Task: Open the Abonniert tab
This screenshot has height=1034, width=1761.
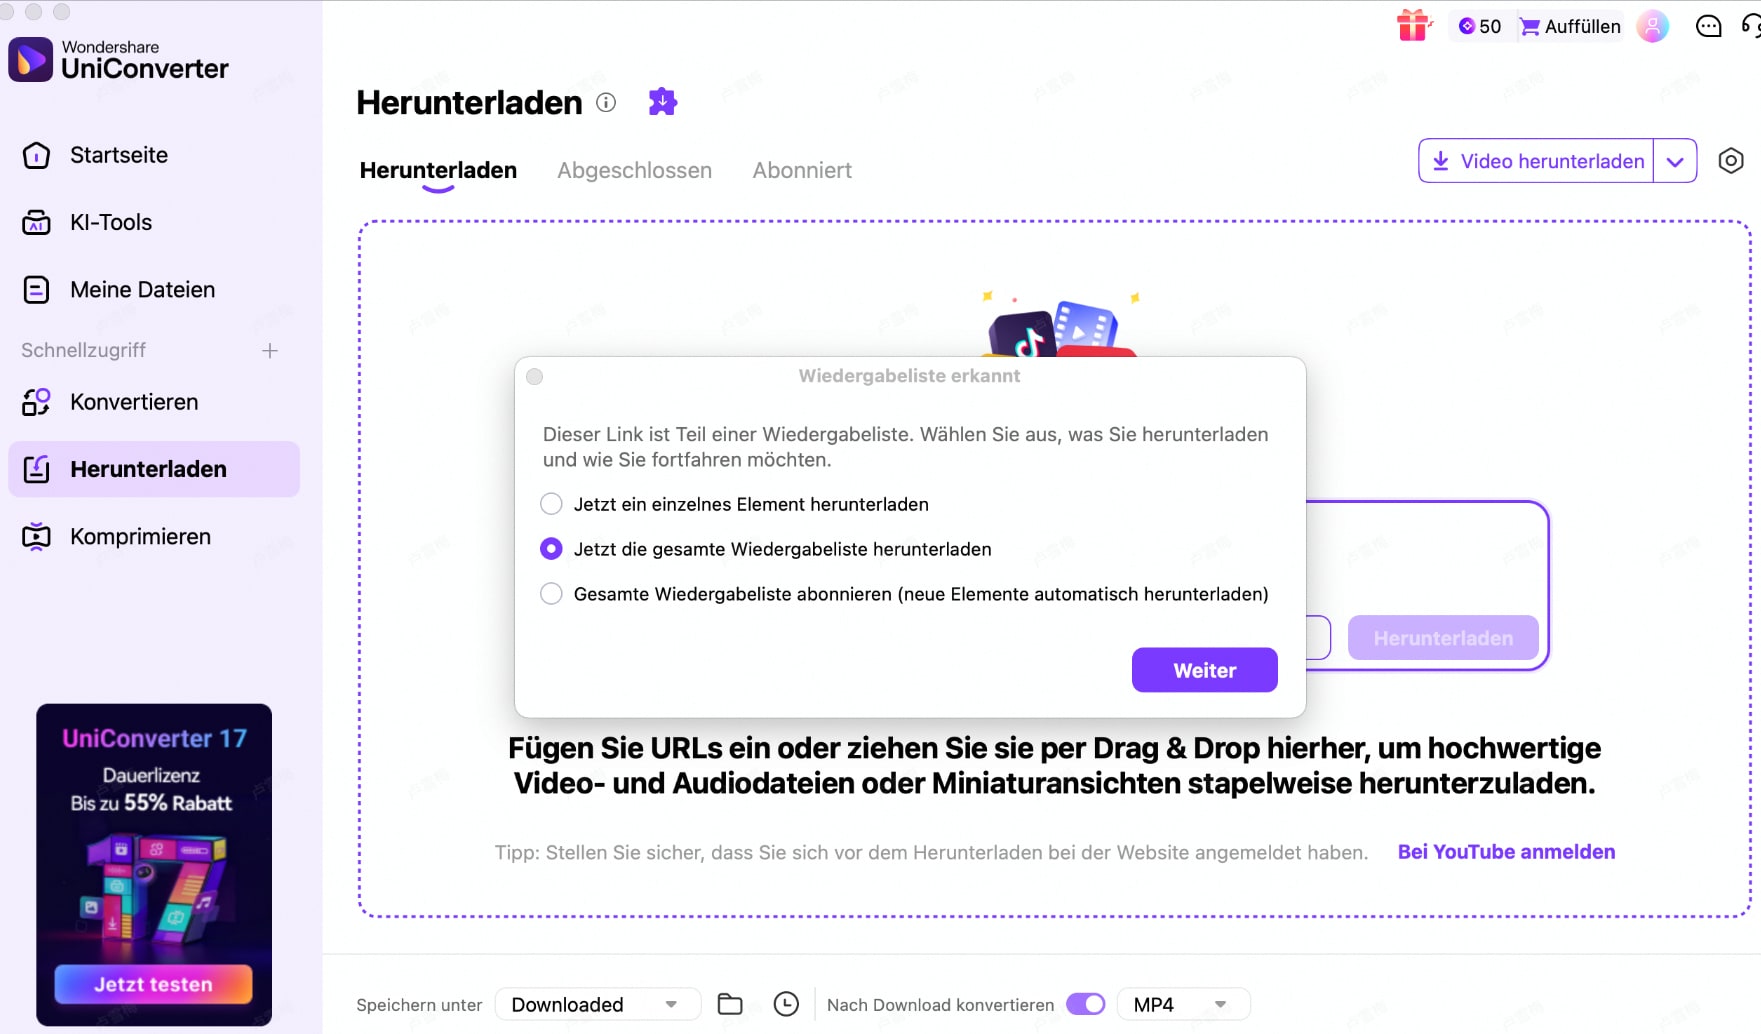Action: click(x=801, y=170)
